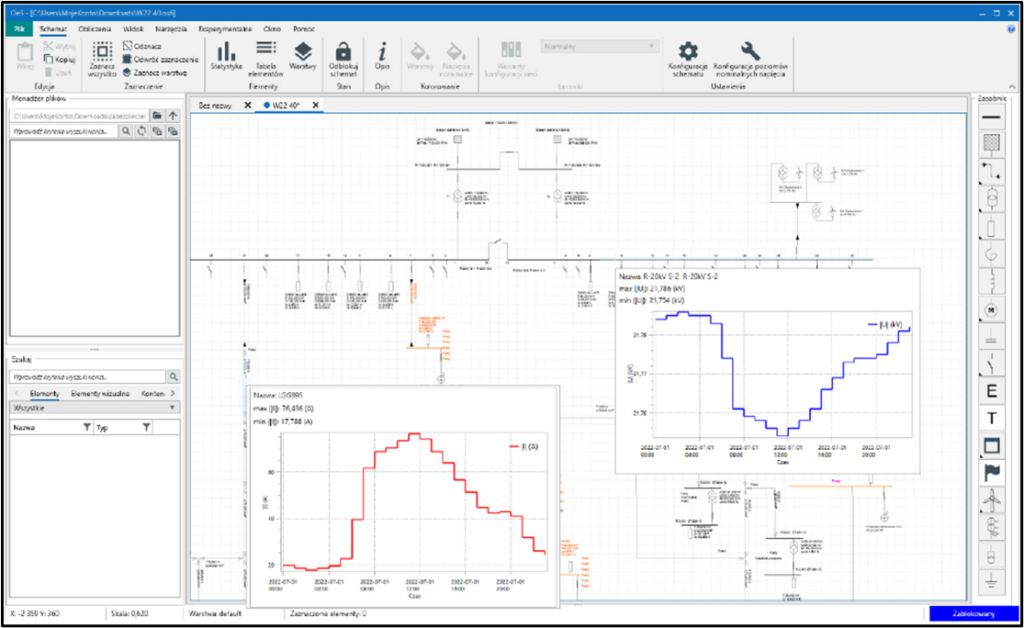The height and width of the screenshot is (628, 1024).
Task: Click file manager search input field
Action: click(64, 131)
